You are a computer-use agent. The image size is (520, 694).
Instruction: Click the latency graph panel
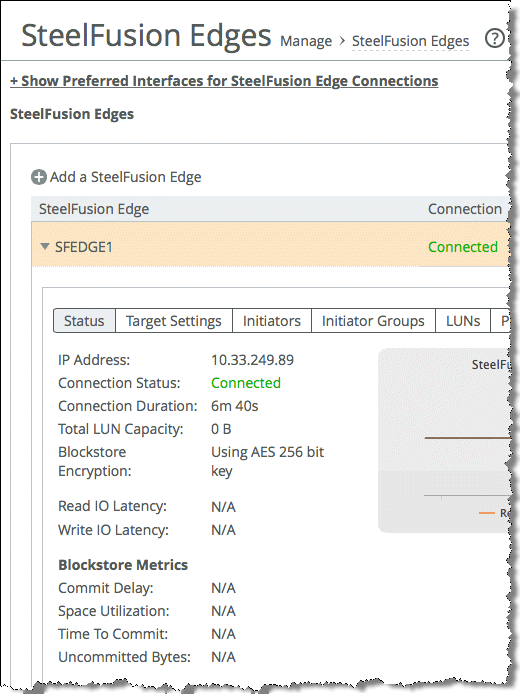(444, 440)
